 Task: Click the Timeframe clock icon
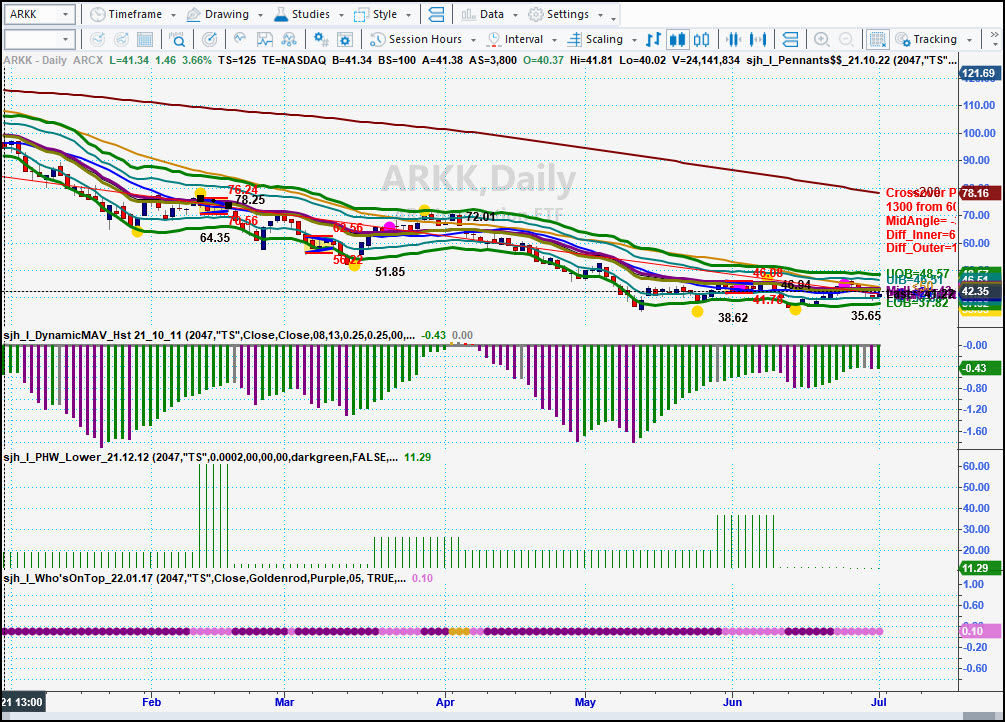click(97, 14)
